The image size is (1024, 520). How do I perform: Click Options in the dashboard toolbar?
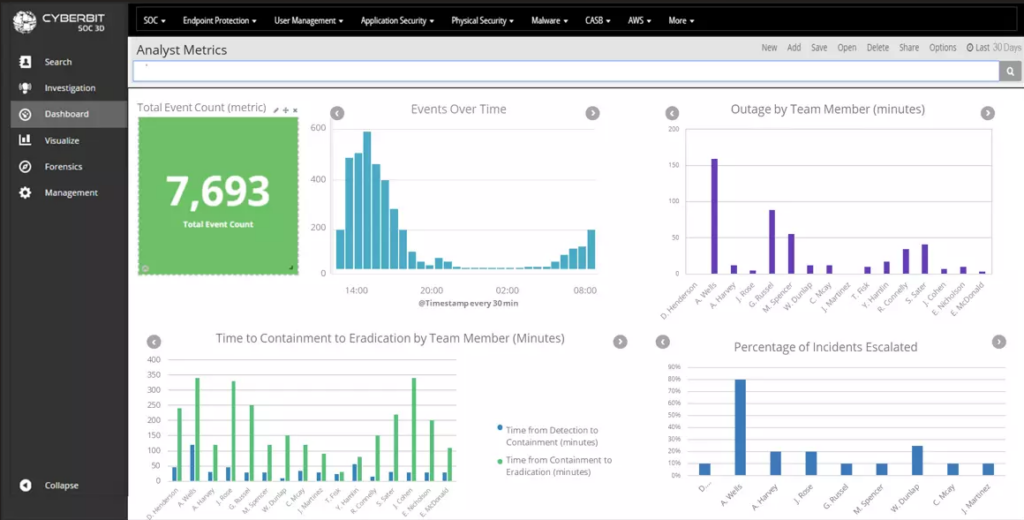pos(943,48)
